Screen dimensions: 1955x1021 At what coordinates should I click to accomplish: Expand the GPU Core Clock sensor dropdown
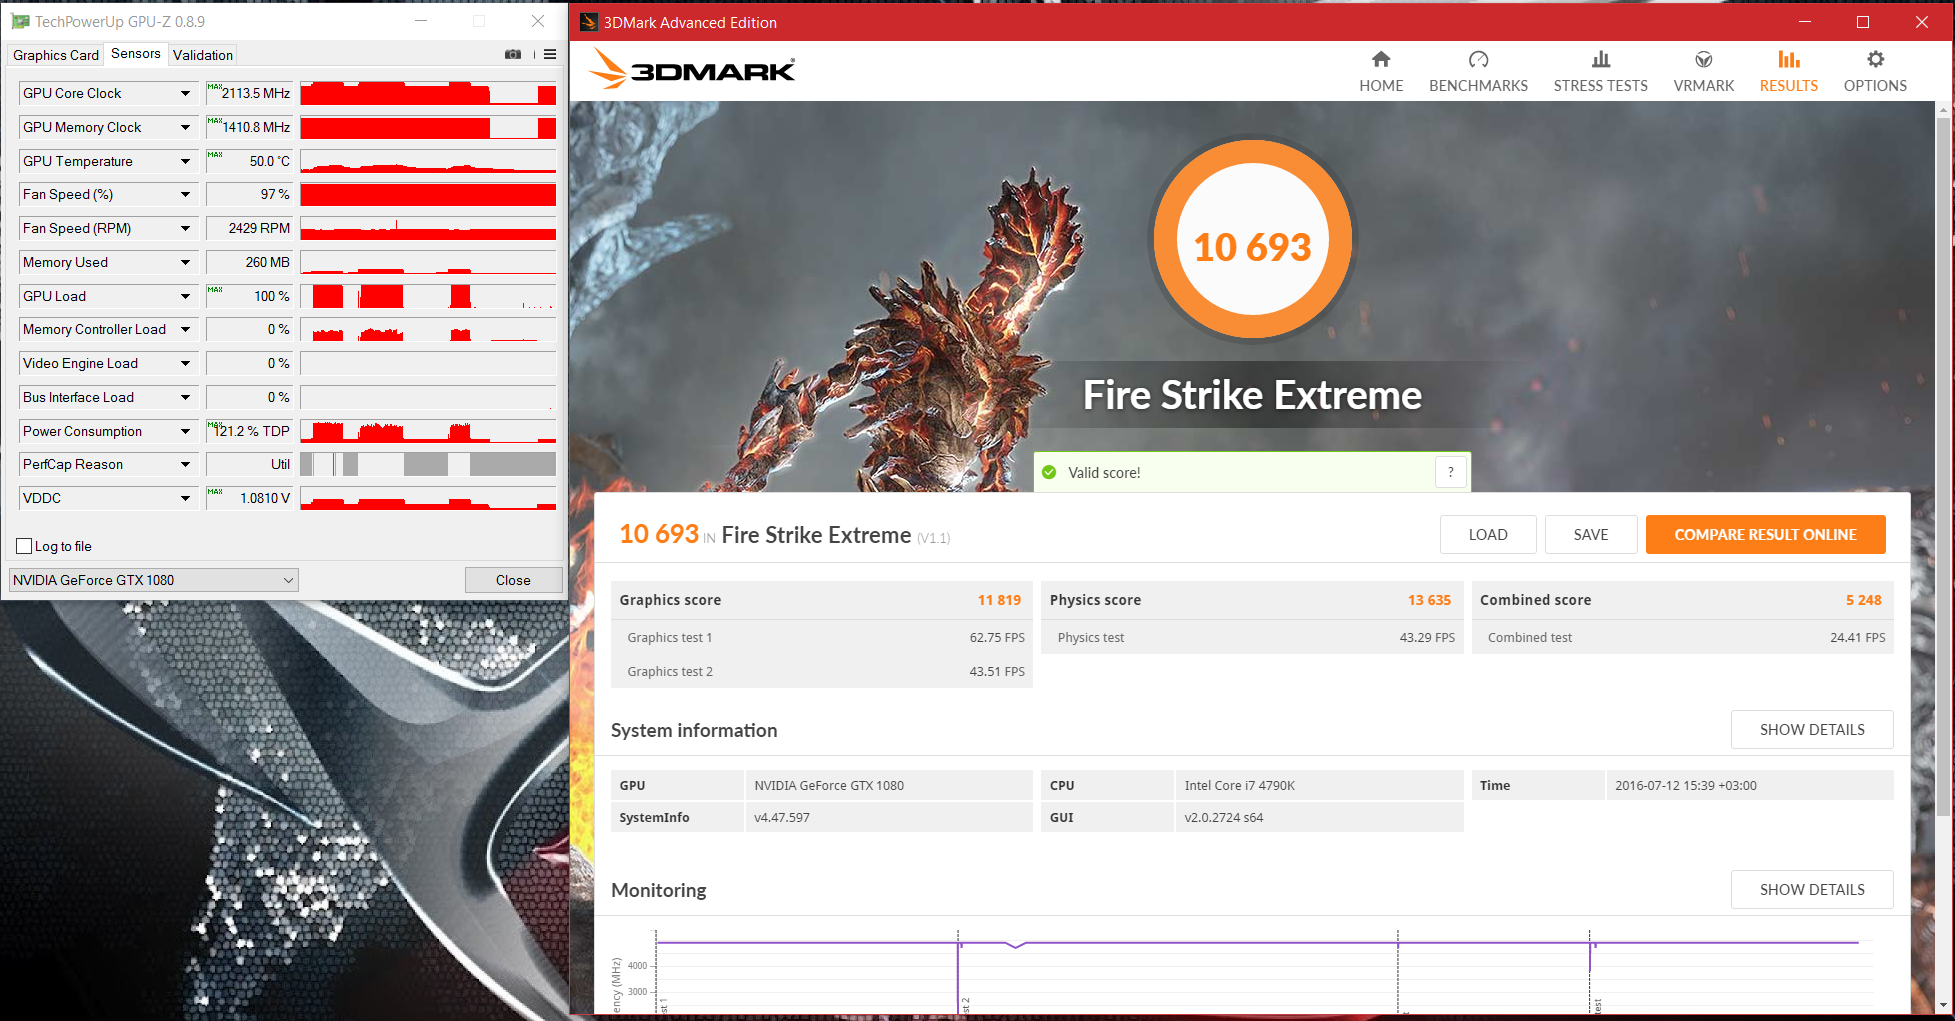pos(185,93)
